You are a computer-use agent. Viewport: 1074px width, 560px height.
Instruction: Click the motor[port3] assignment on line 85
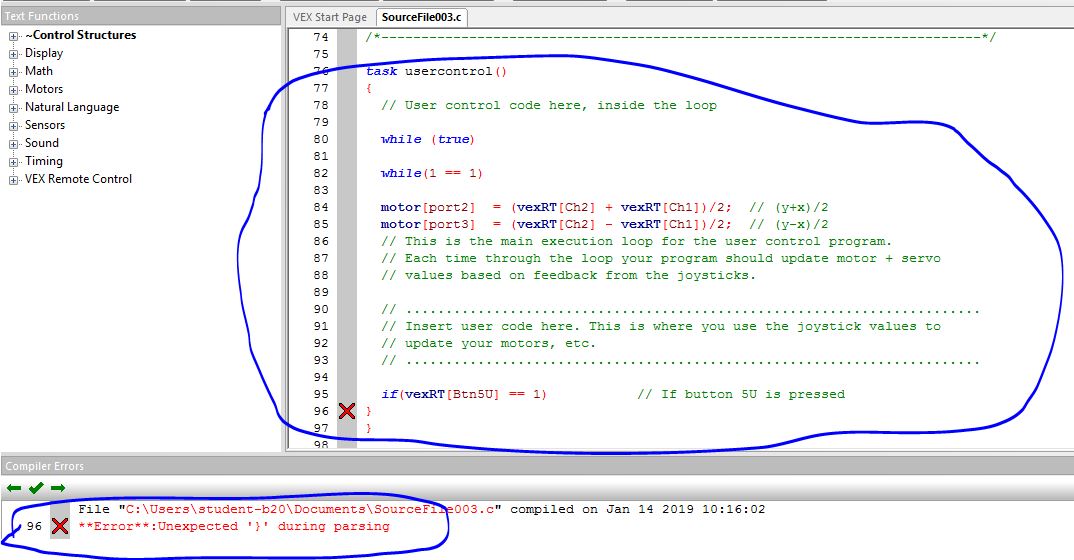click(x=556, y=224)
